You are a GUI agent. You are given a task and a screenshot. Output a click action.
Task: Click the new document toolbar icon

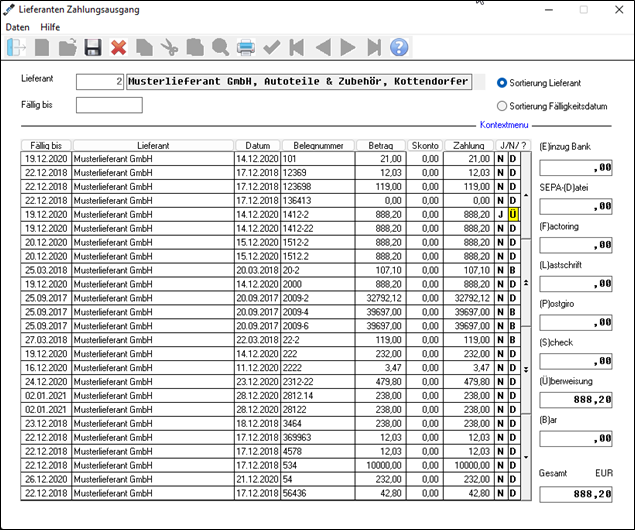(42, 47)
